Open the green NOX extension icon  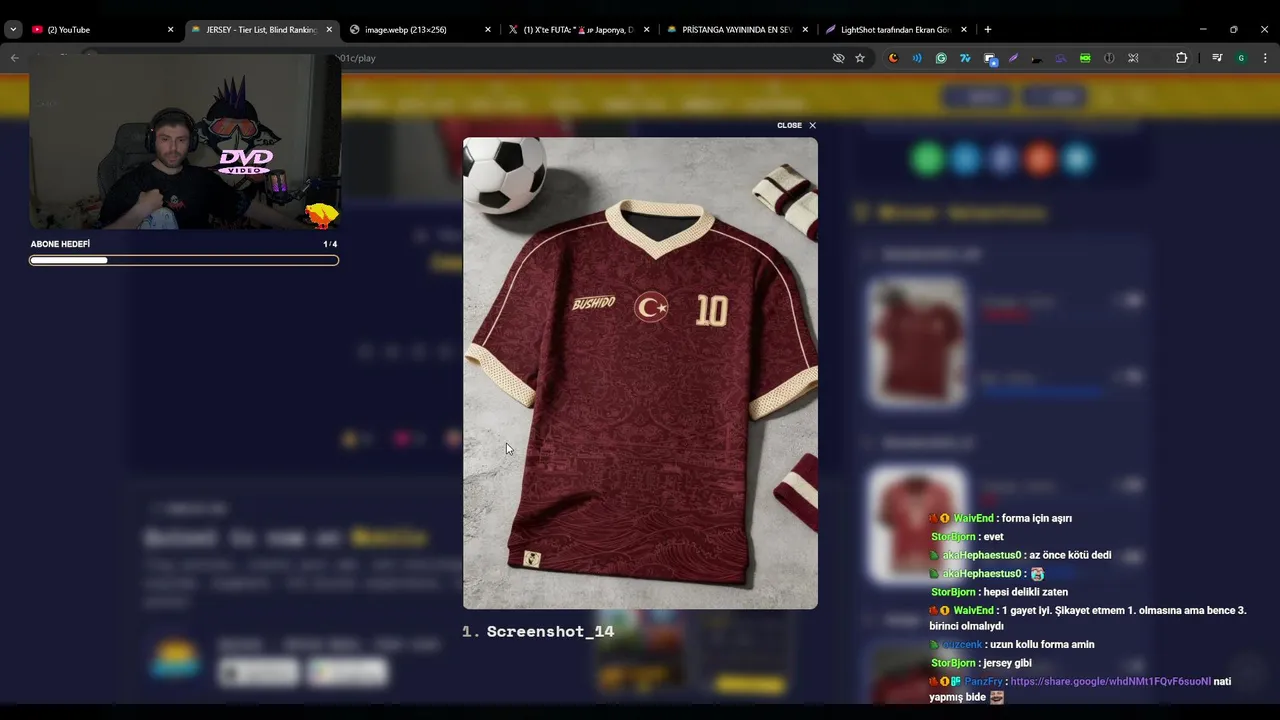[x=1085, y=58]
